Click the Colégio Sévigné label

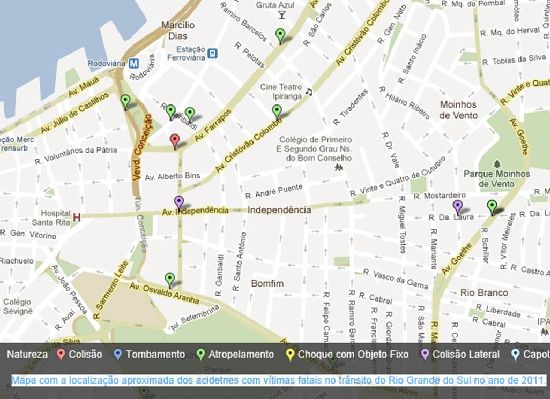click(x=18, y=306)
